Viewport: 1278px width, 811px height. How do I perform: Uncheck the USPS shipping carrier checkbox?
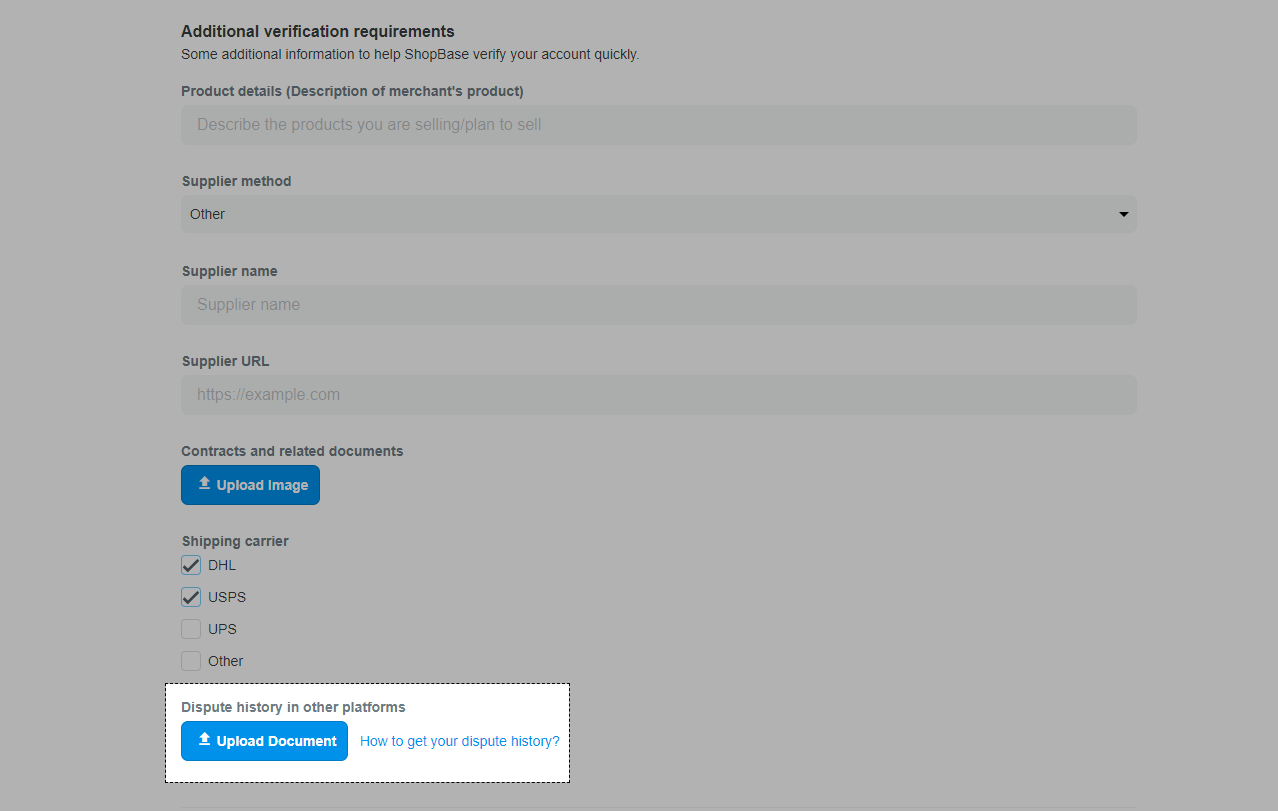click(x=191, y=597)
